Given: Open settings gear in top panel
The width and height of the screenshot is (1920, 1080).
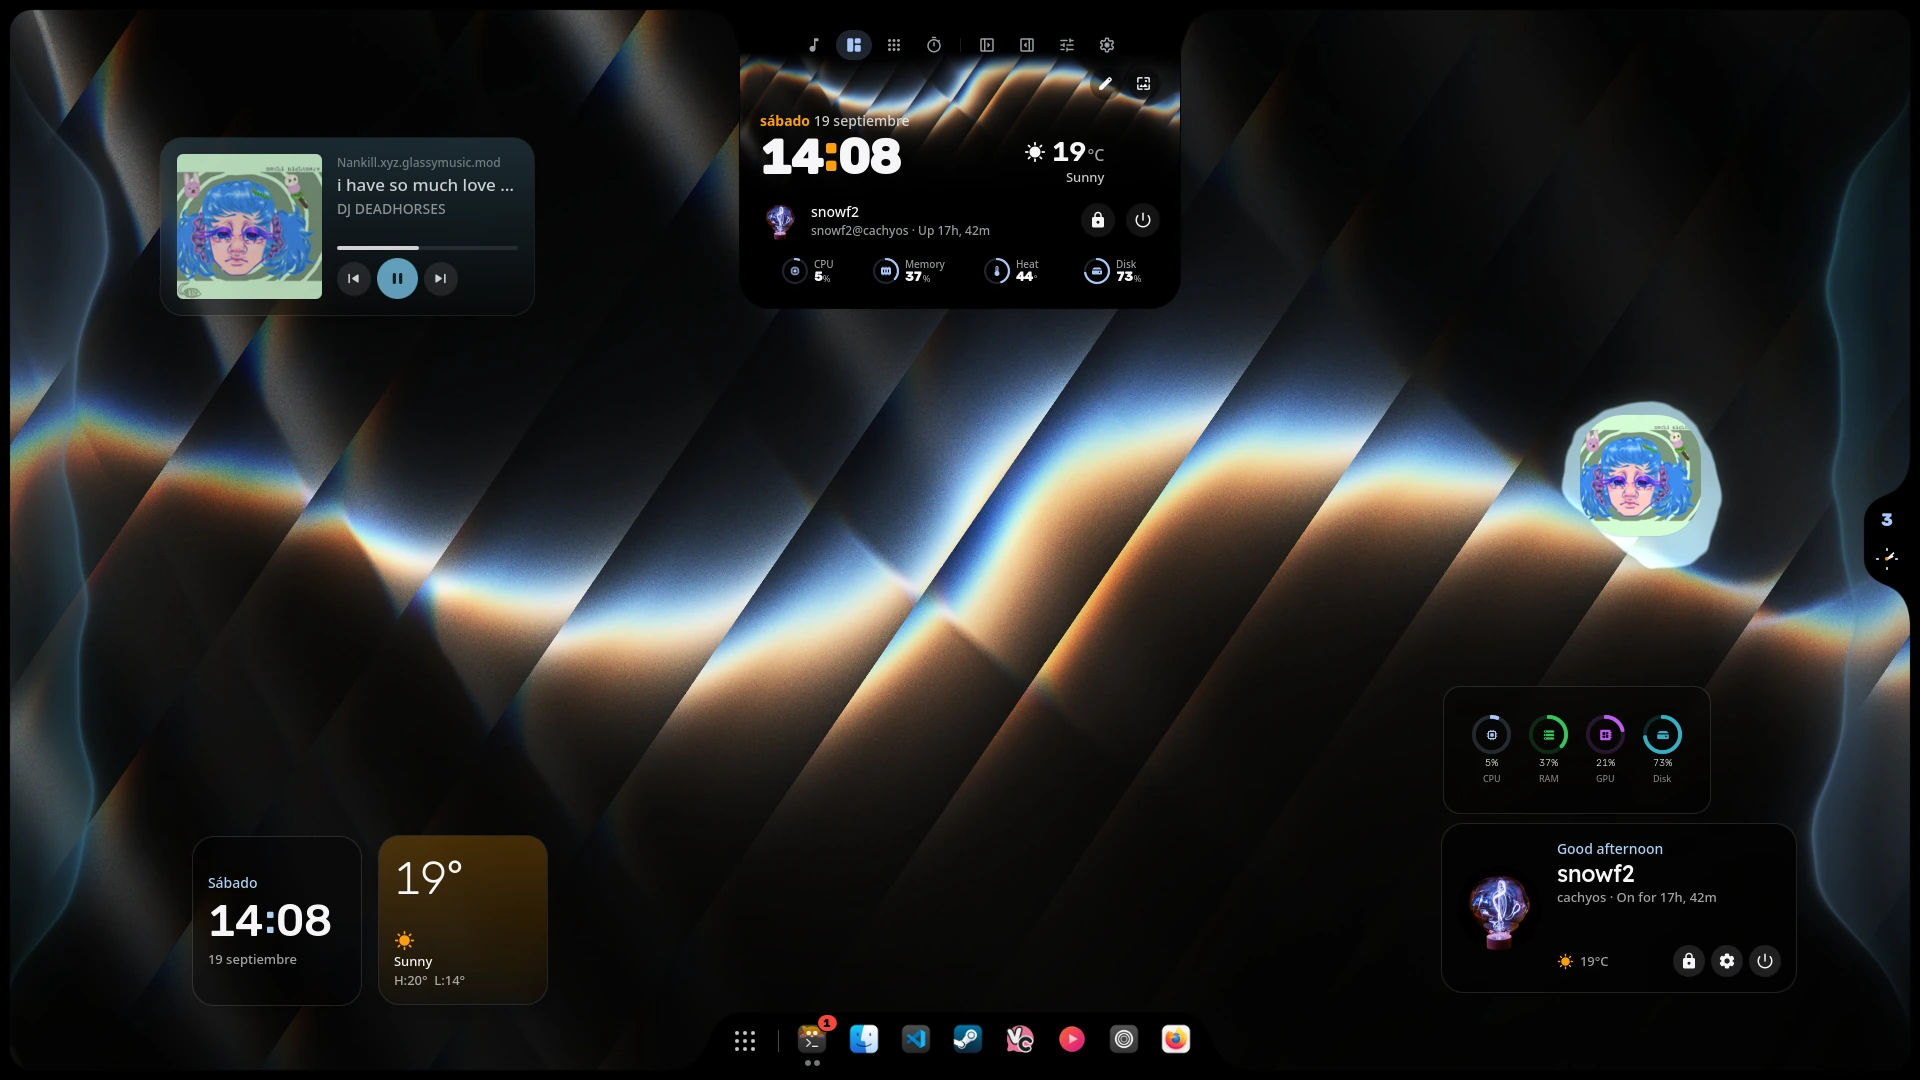Looking at the screenshot, I should (1107, 45).
